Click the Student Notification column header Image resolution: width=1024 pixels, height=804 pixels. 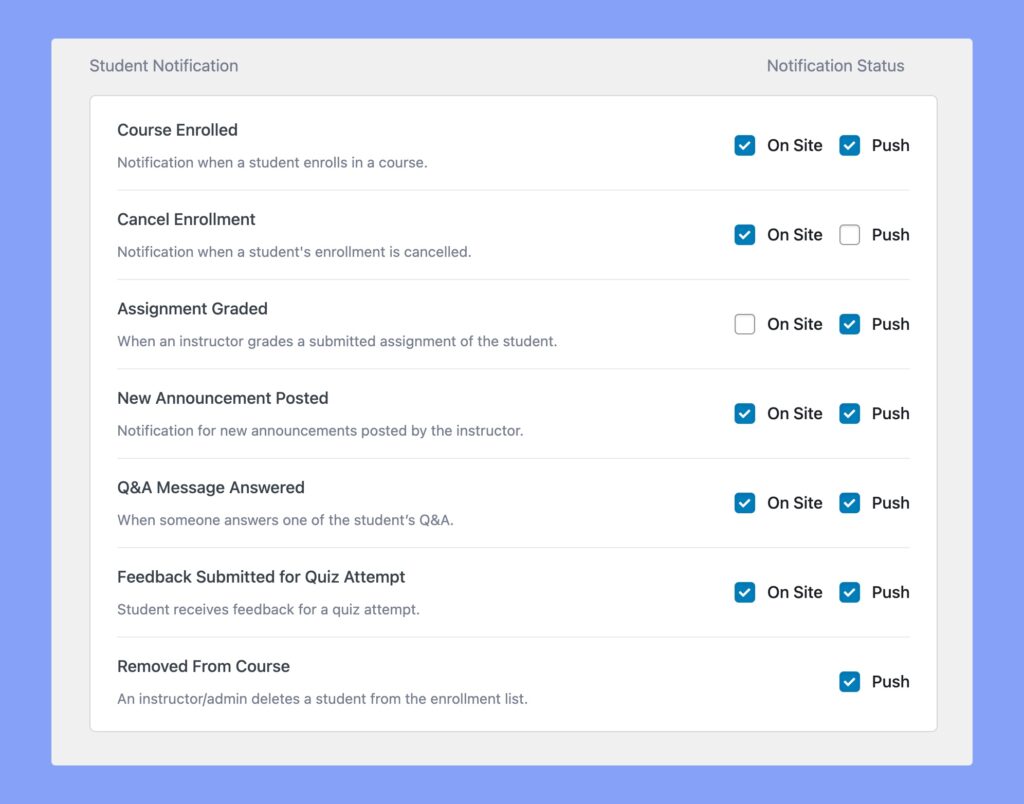(x=163, y=65)
